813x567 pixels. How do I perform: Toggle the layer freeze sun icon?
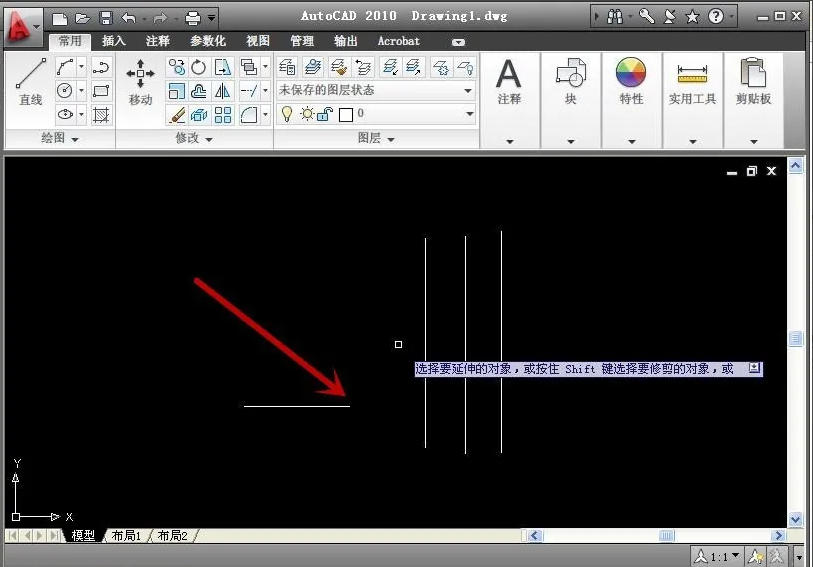point(306,114)
